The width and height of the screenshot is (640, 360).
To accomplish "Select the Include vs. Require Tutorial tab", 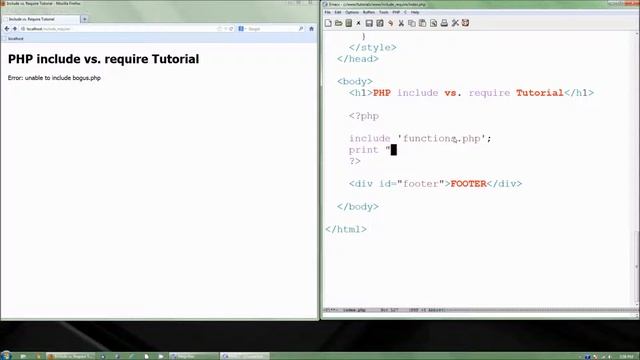I will point(41,19).
